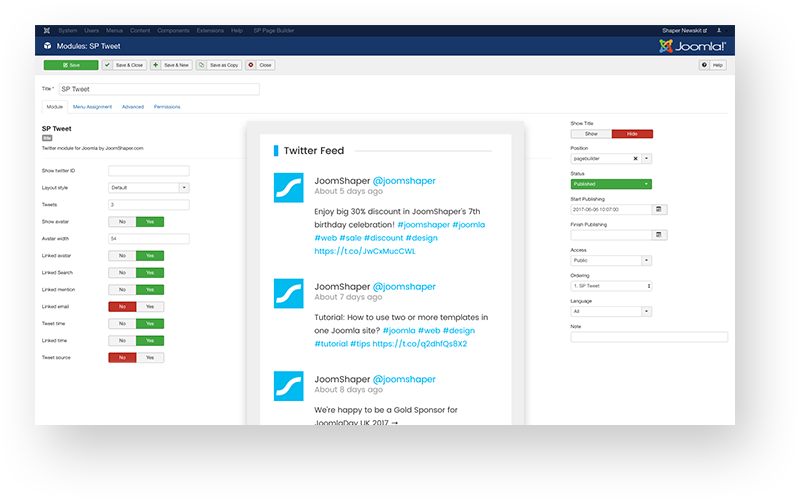Open the Access dropdown set to Public
This screenshot has height=498, width=798.
pyautogui.click(x=611, y=260)
